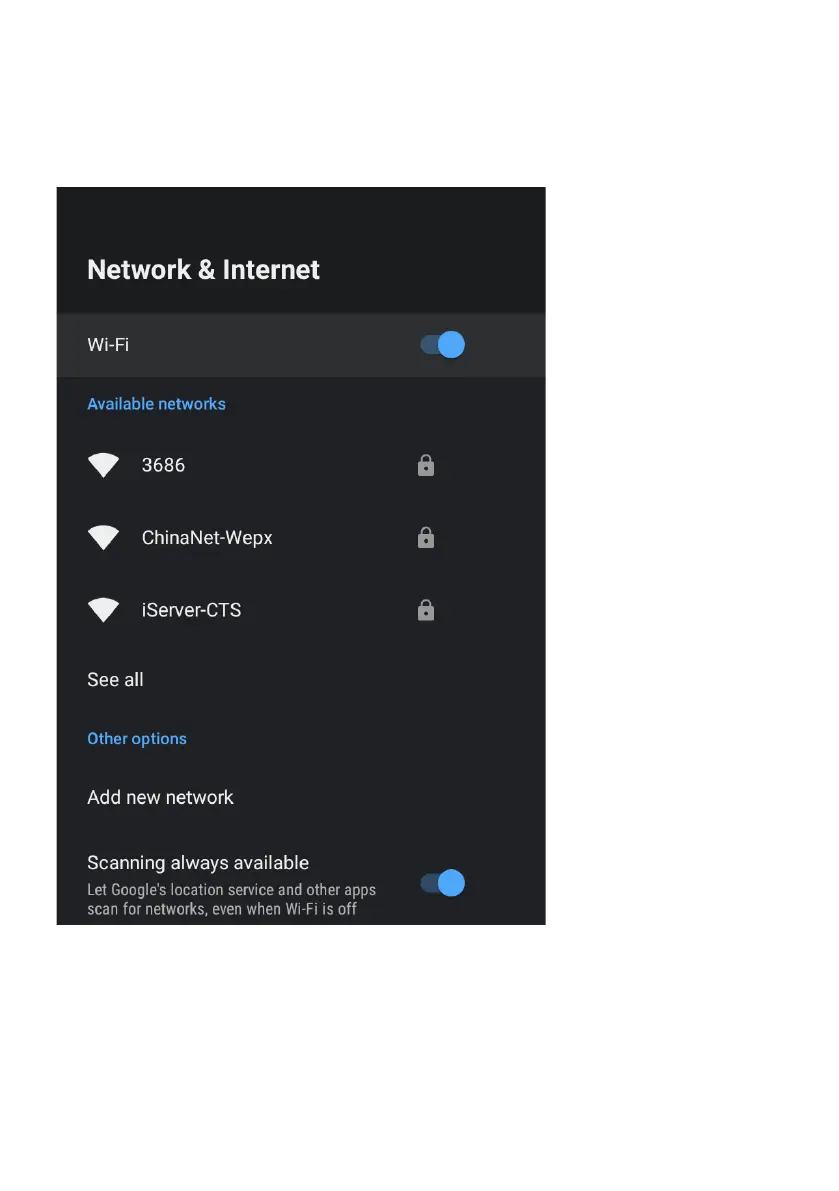Disable the Scanning always available switch
839x1191 pixels.
[443, 883]
